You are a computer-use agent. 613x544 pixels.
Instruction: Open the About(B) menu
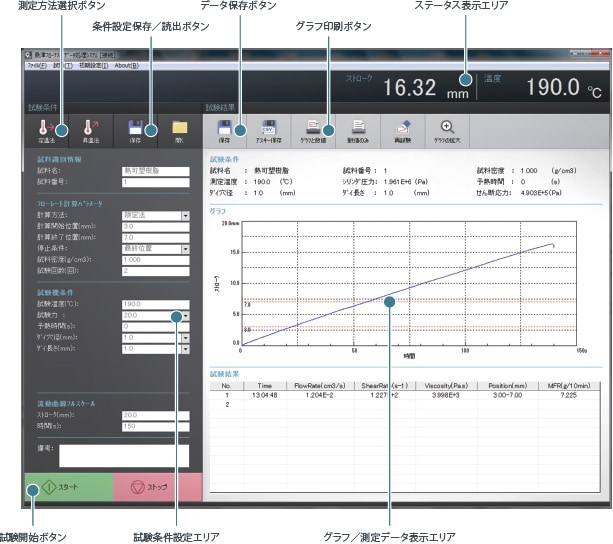point(127,66)
